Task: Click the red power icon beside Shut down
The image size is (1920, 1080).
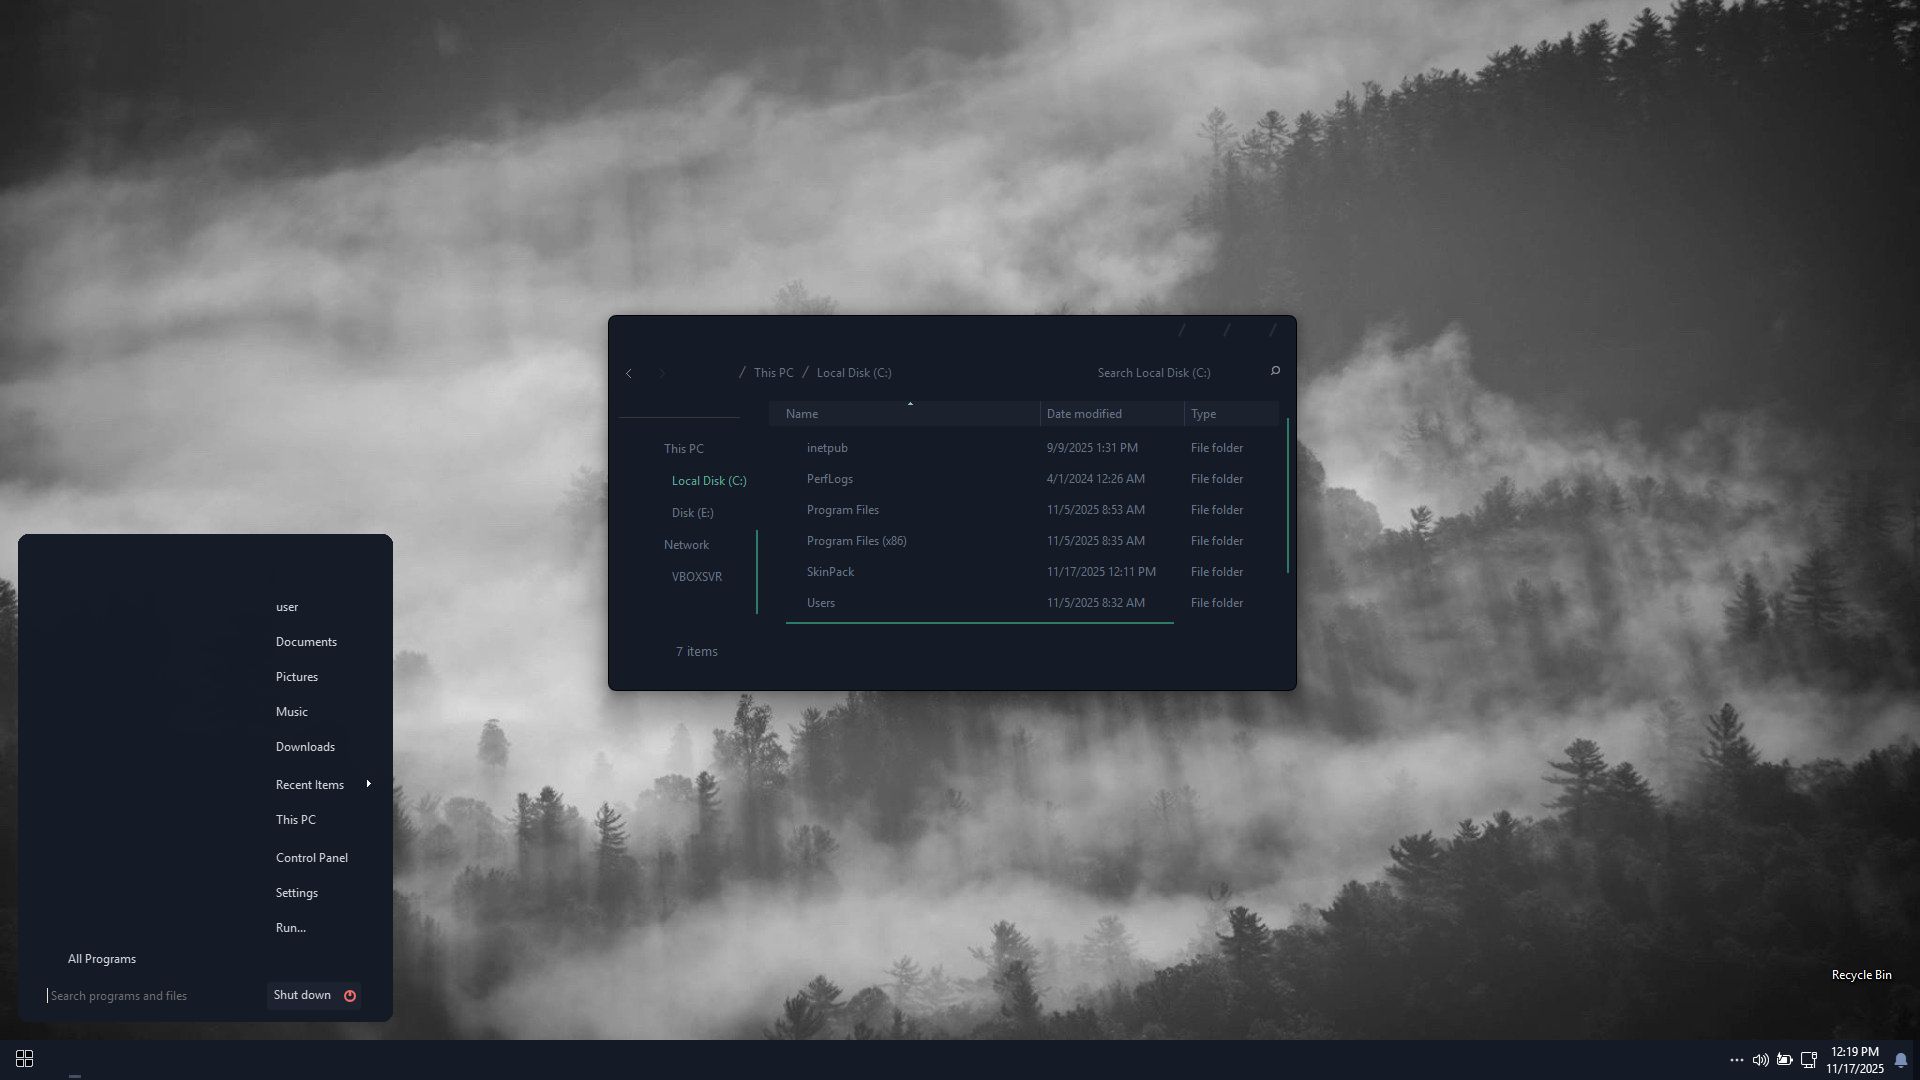Action: coord(350,996)
